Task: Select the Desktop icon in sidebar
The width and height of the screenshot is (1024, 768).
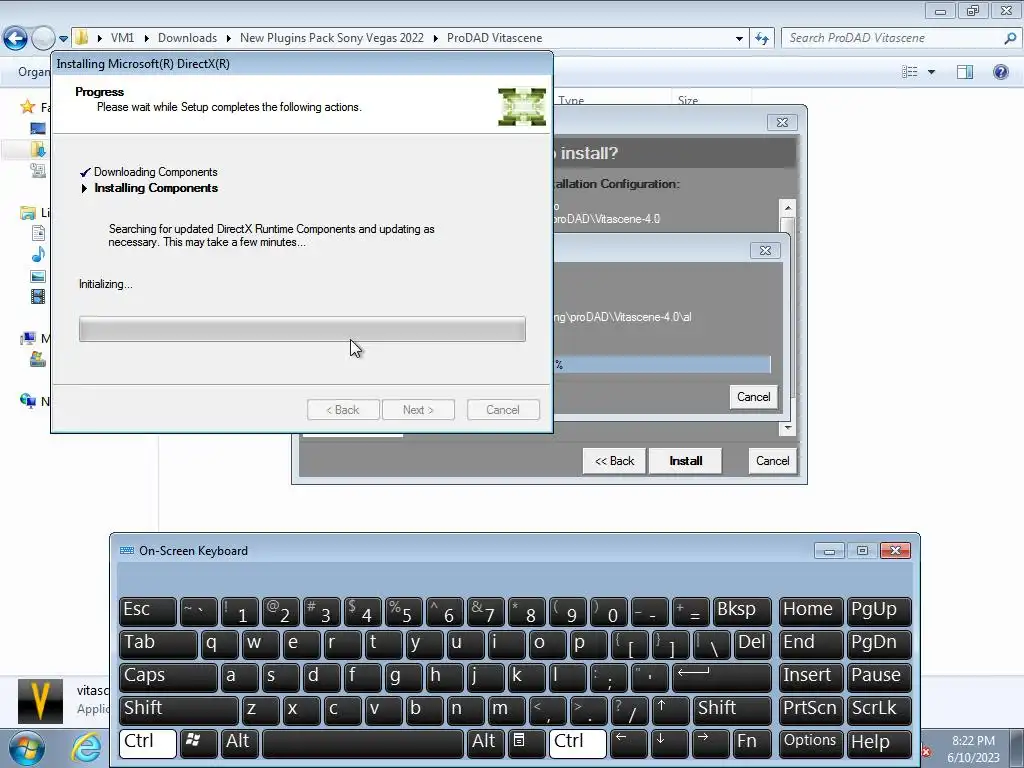Action: point(38,128)
